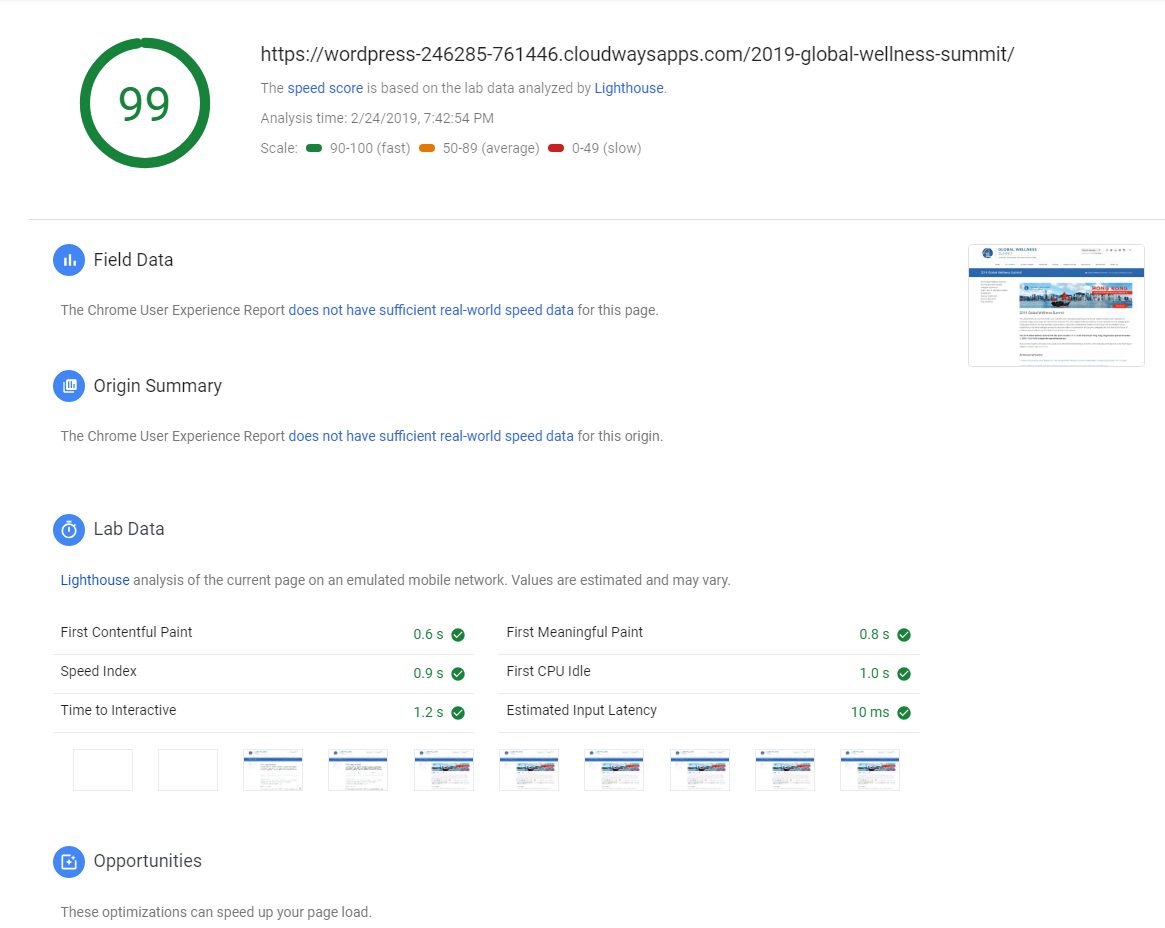Open the 'speed score' link
The height and width of the screenshot is (928, 1165).
click(x=325, y=88)
